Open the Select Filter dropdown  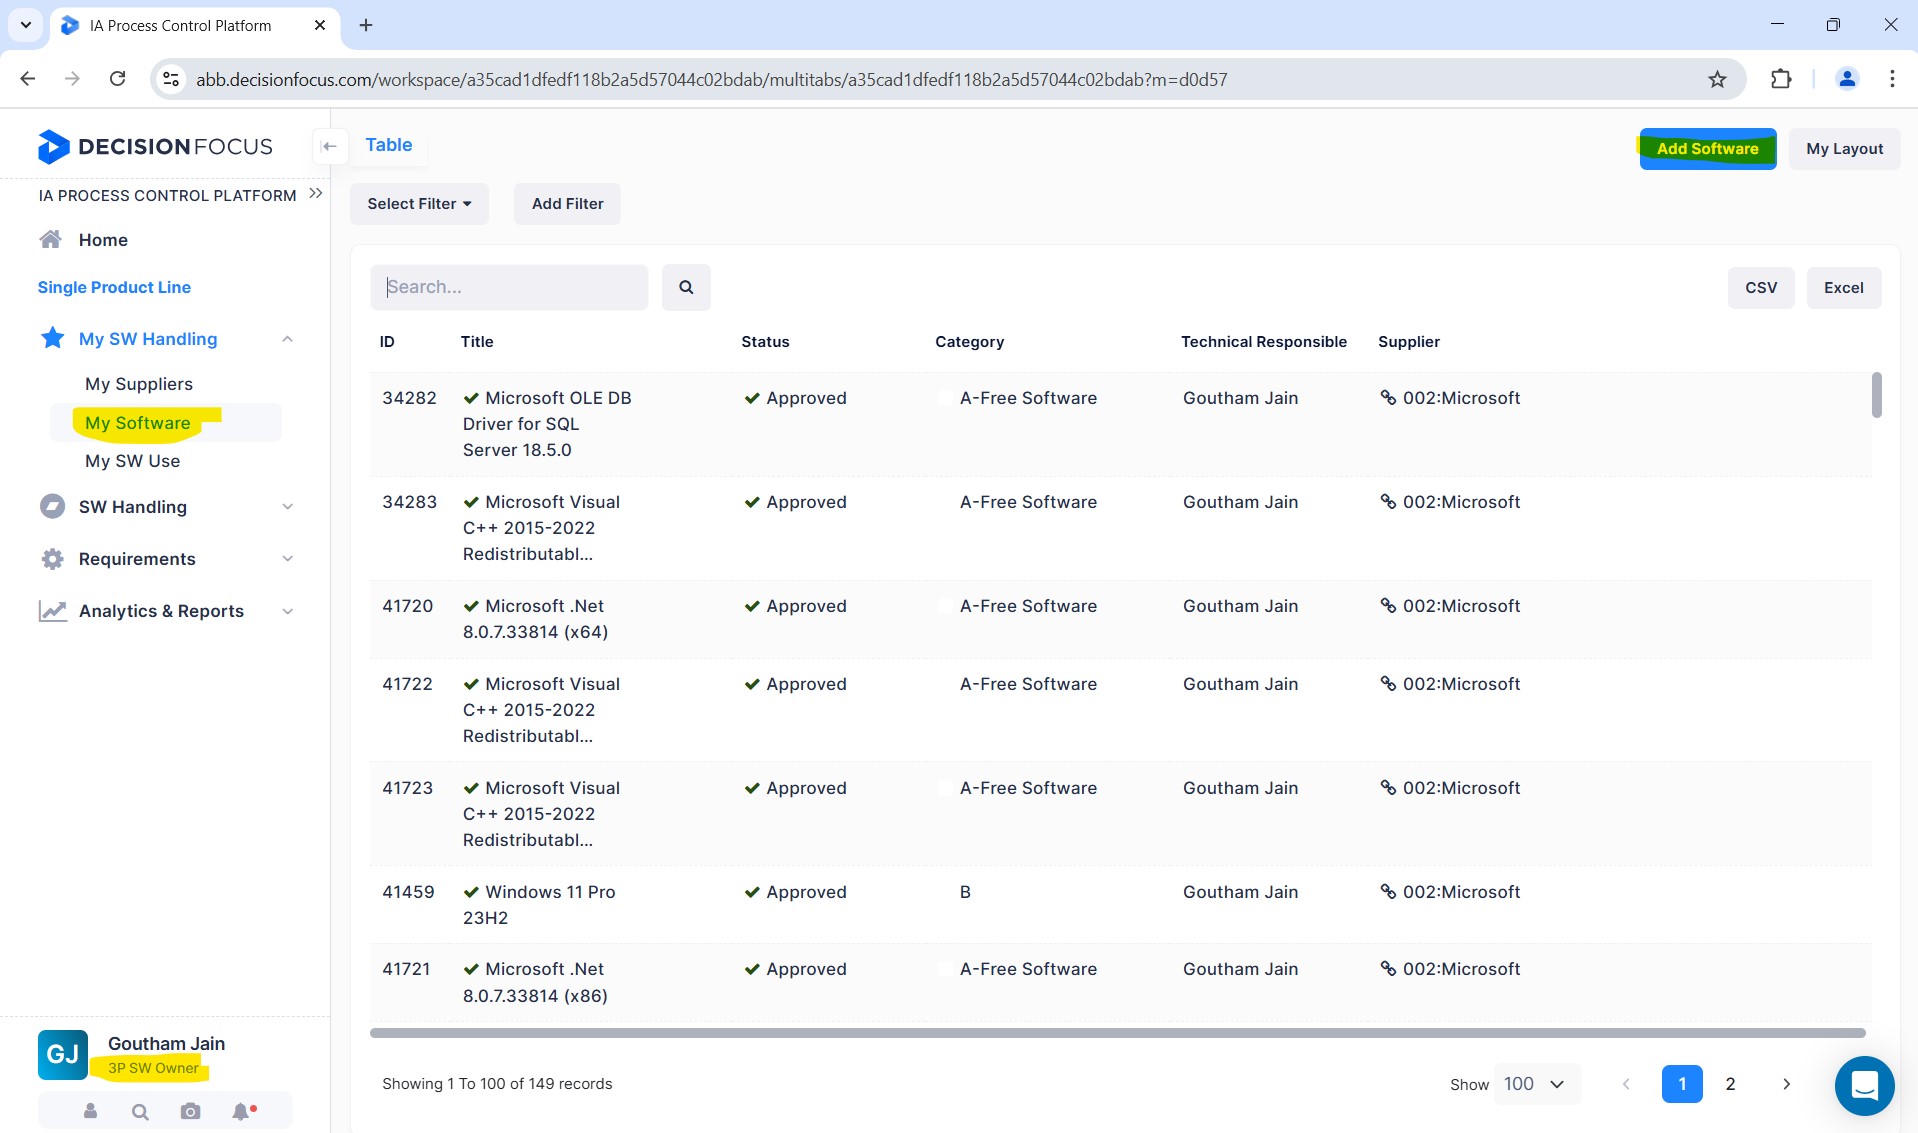(x=419, y=204)
